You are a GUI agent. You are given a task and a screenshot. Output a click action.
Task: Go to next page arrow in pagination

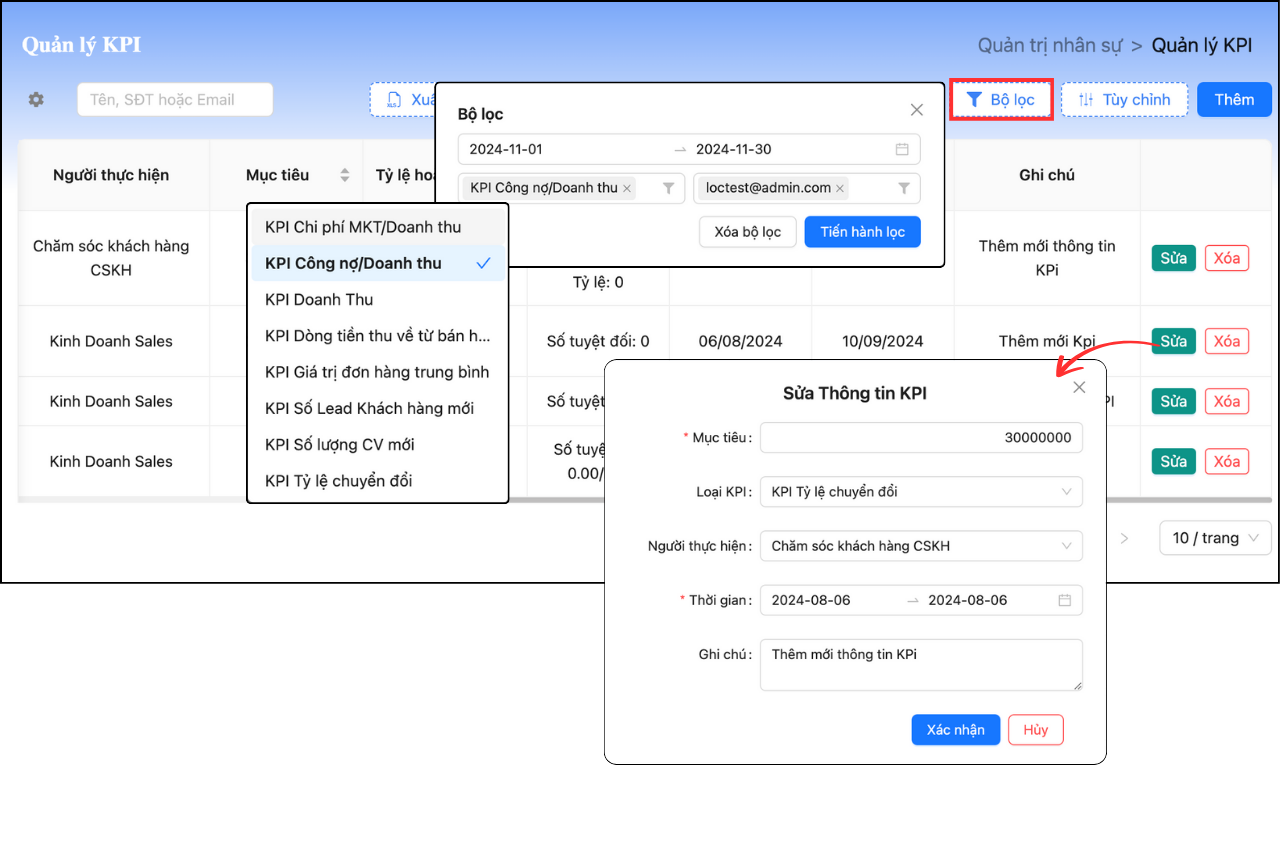1124,538
